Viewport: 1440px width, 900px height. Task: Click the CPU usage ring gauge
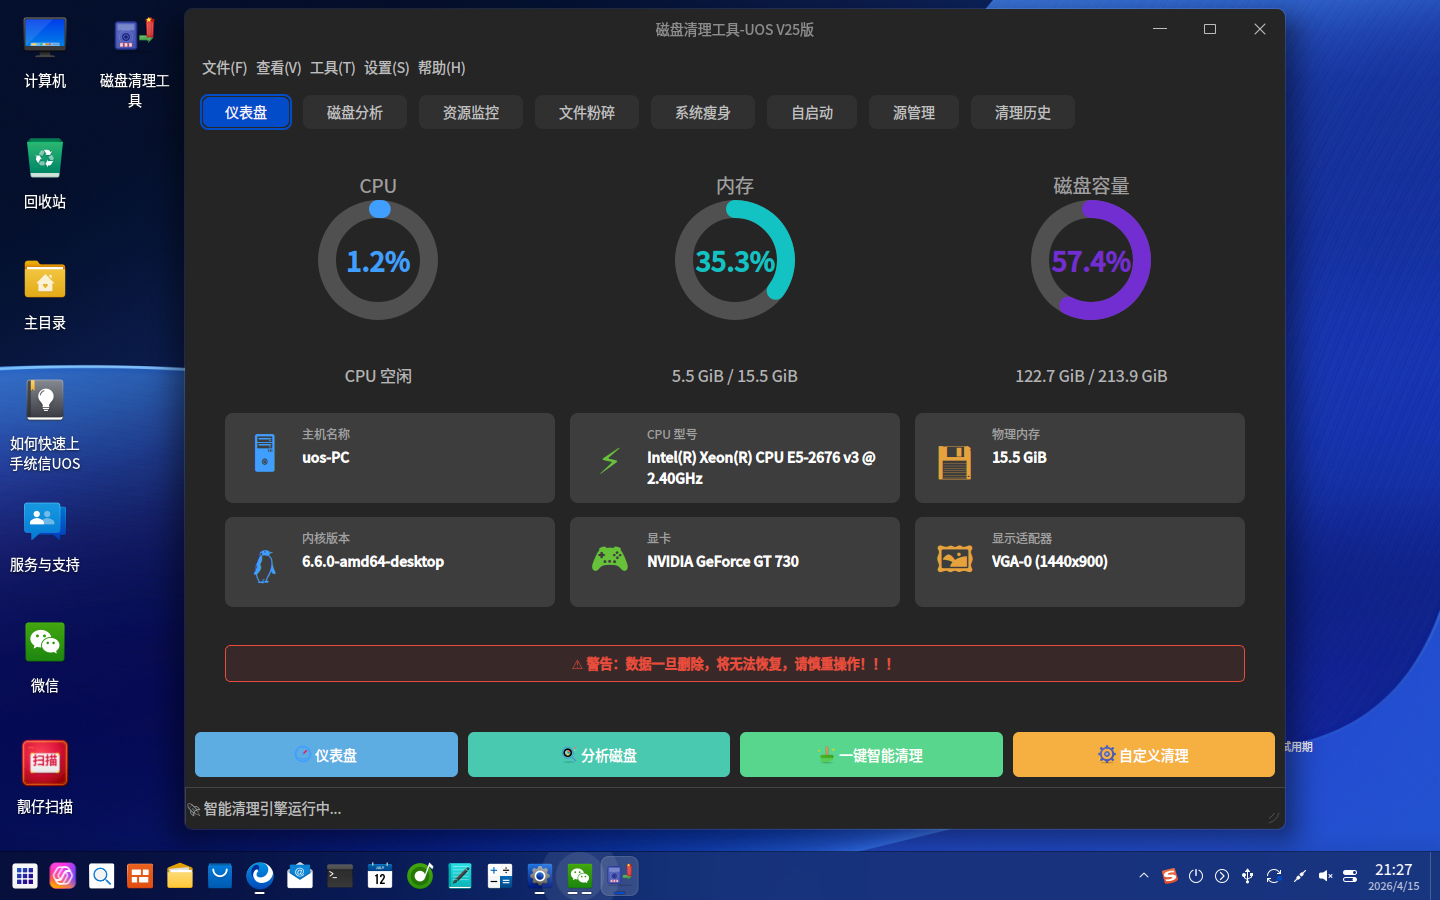point(378,260)
